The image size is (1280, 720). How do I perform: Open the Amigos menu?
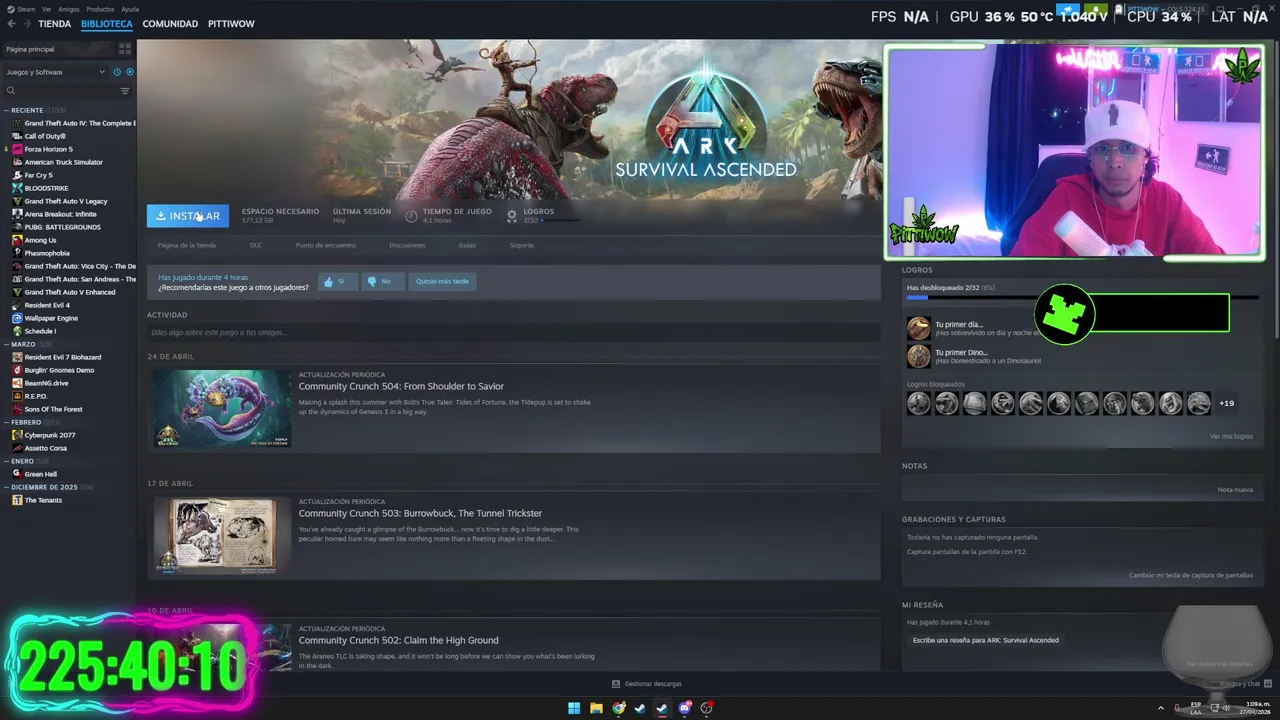(69, 9)
